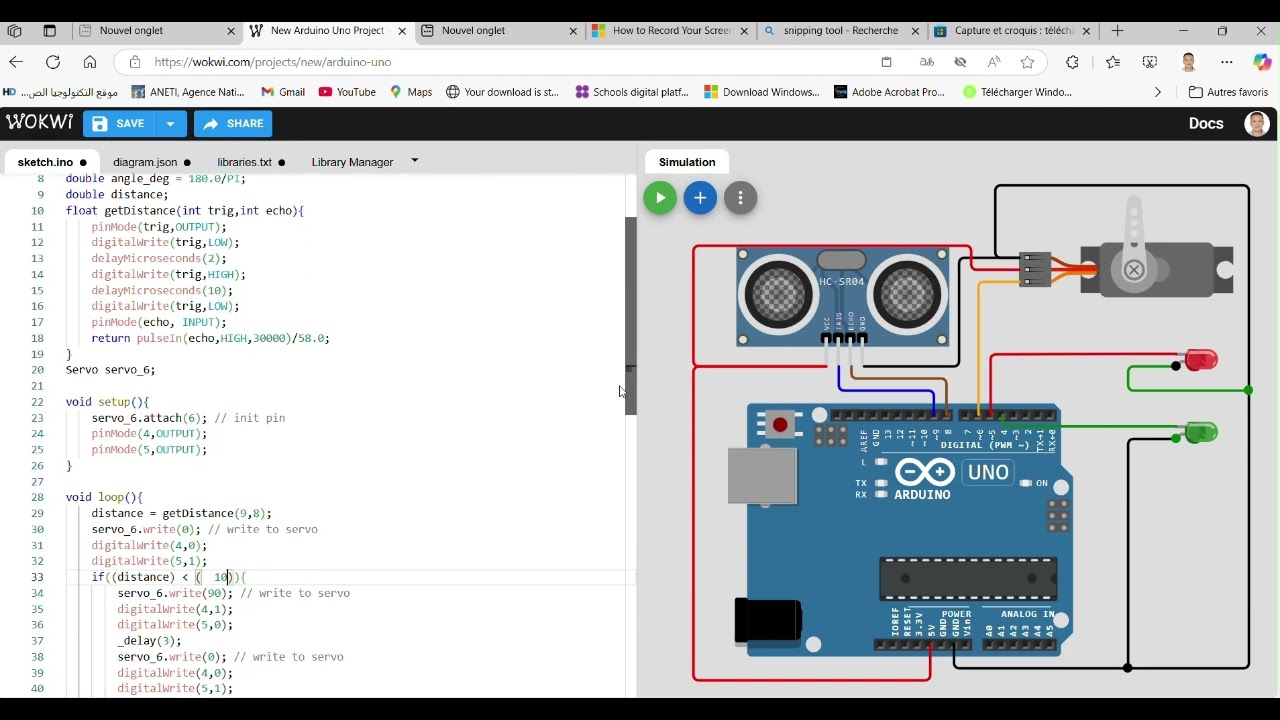
Task: Open Télécharger Windo... bookmark
Action: (x=1017, y=92)
